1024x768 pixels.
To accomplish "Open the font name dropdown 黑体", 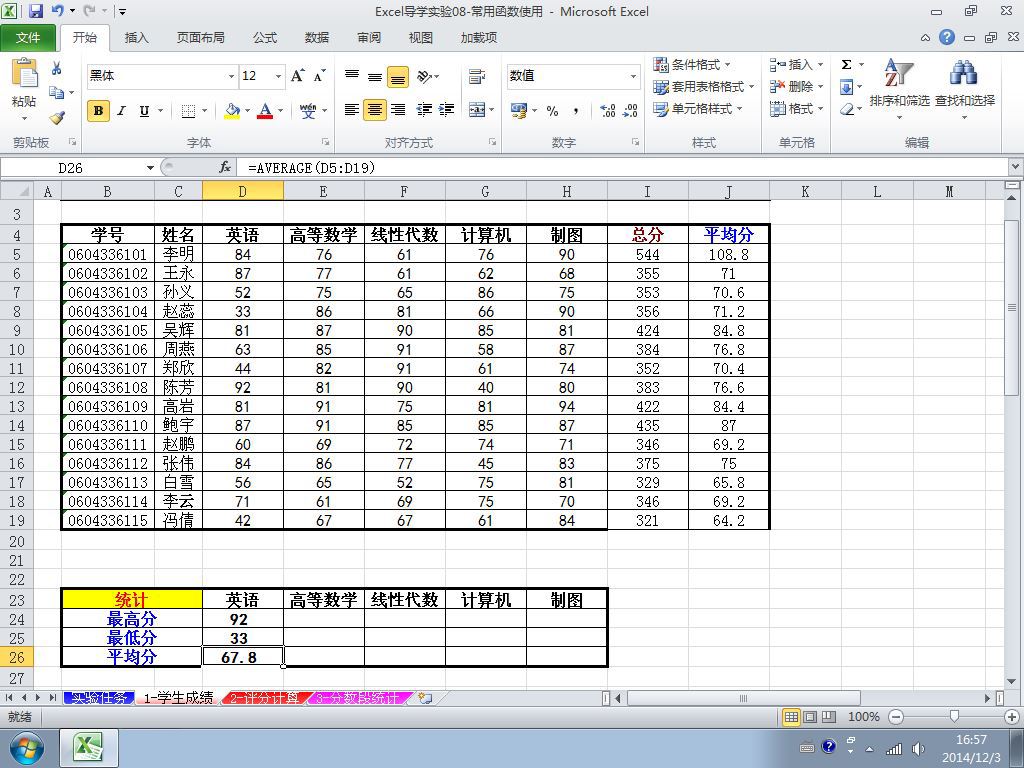I will tap(231, 76).
